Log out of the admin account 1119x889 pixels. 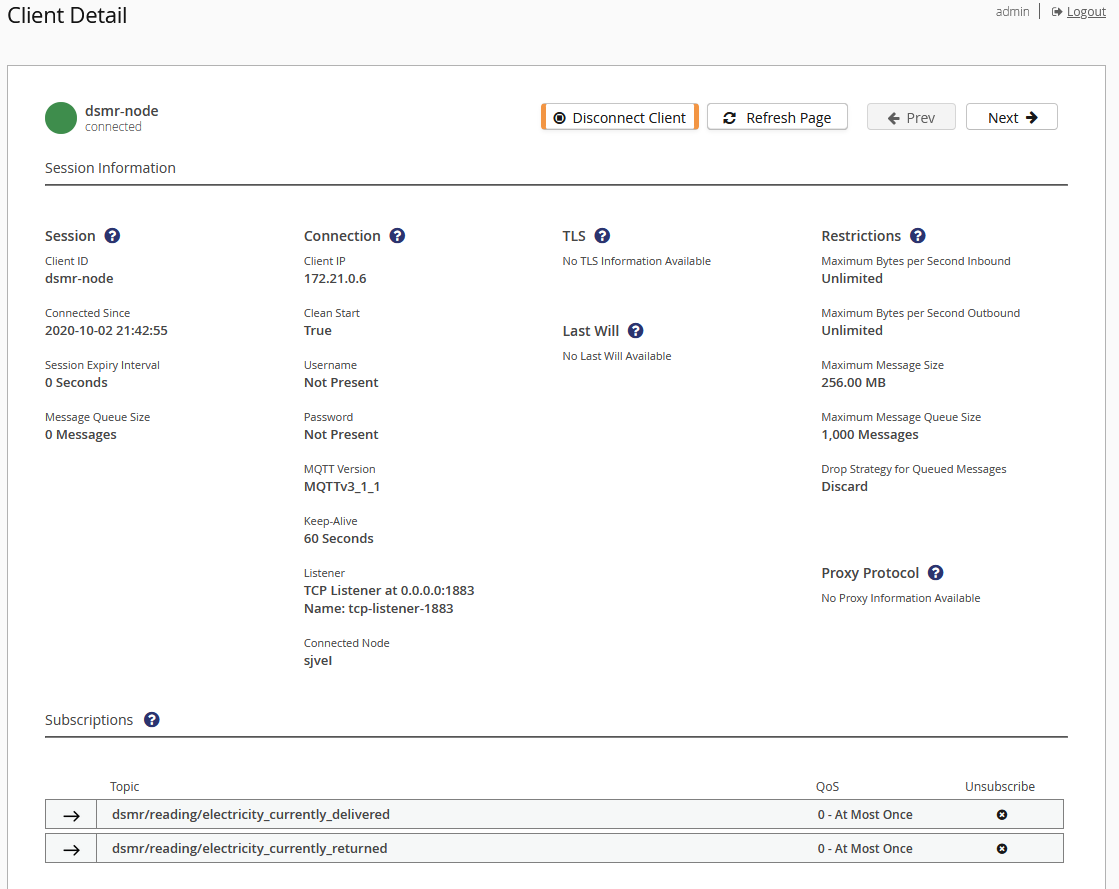1086,11
